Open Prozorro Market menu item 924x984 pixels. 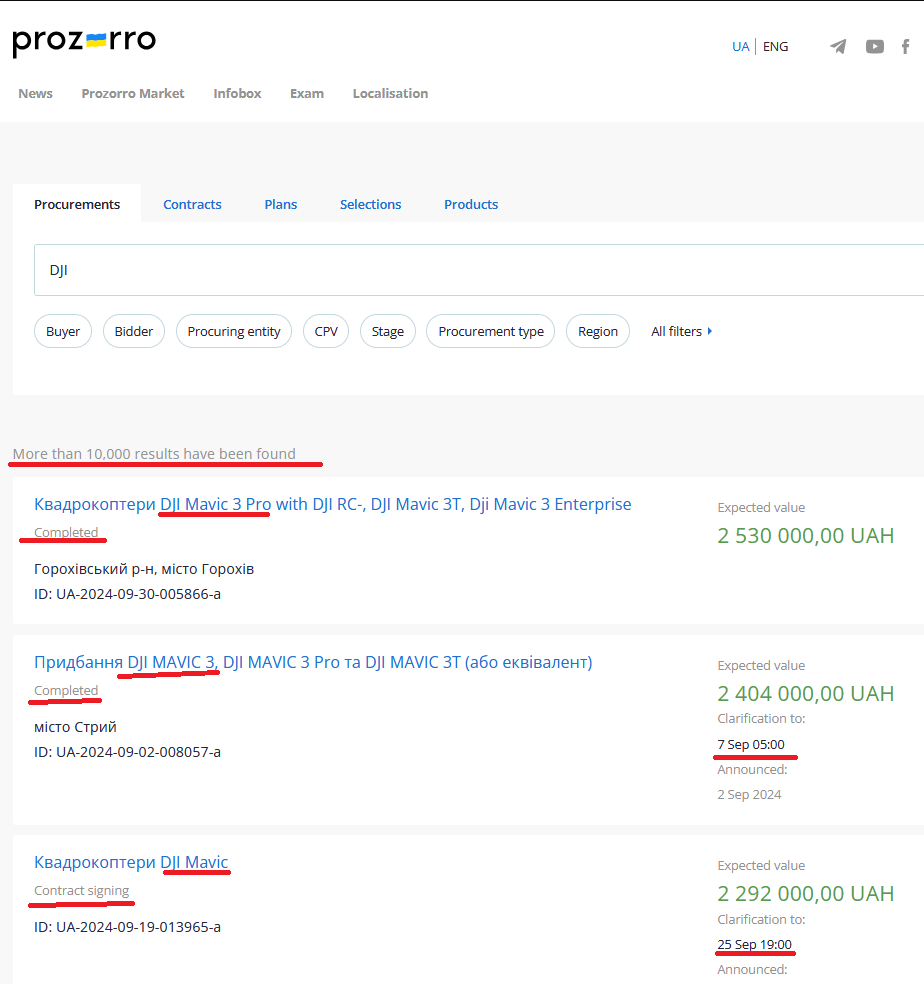(132, 94)
